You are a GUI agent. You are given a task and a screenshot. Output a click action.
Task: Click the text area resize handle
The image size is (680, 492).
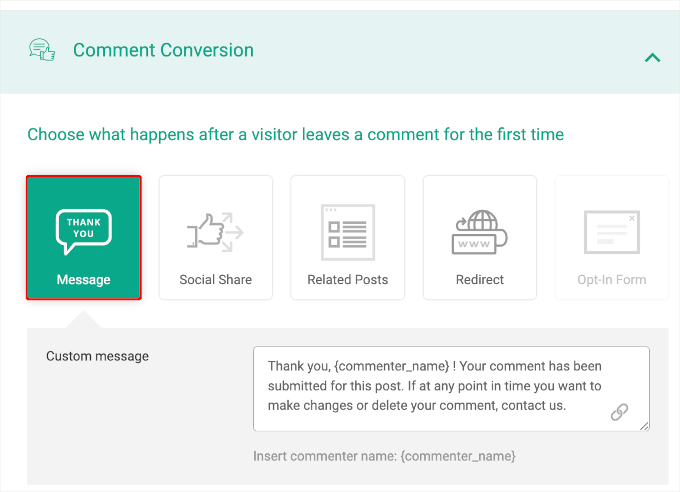(644, 426)
